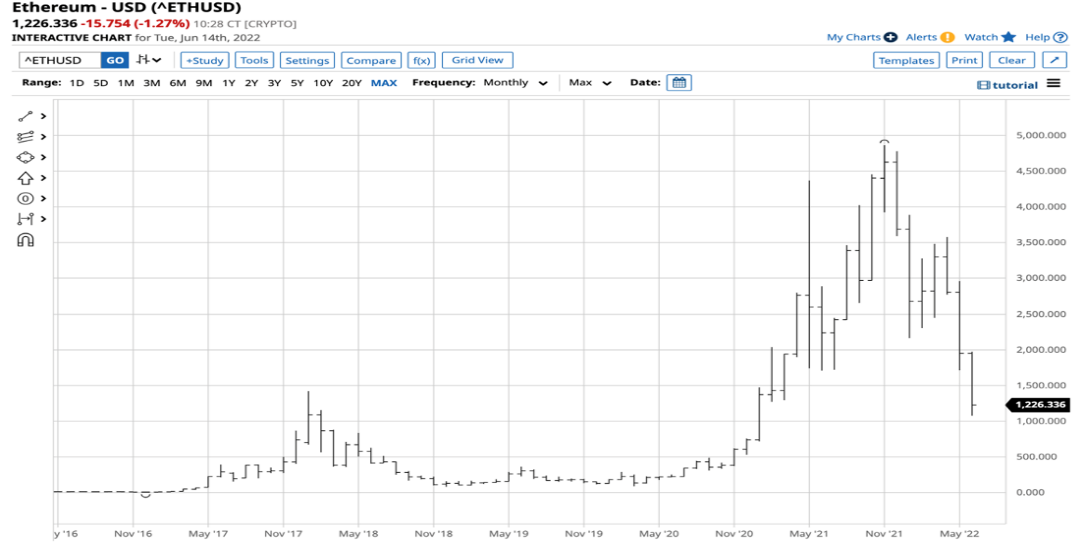Open the +Study menu
1084x553 pixels.
[205, 60]
